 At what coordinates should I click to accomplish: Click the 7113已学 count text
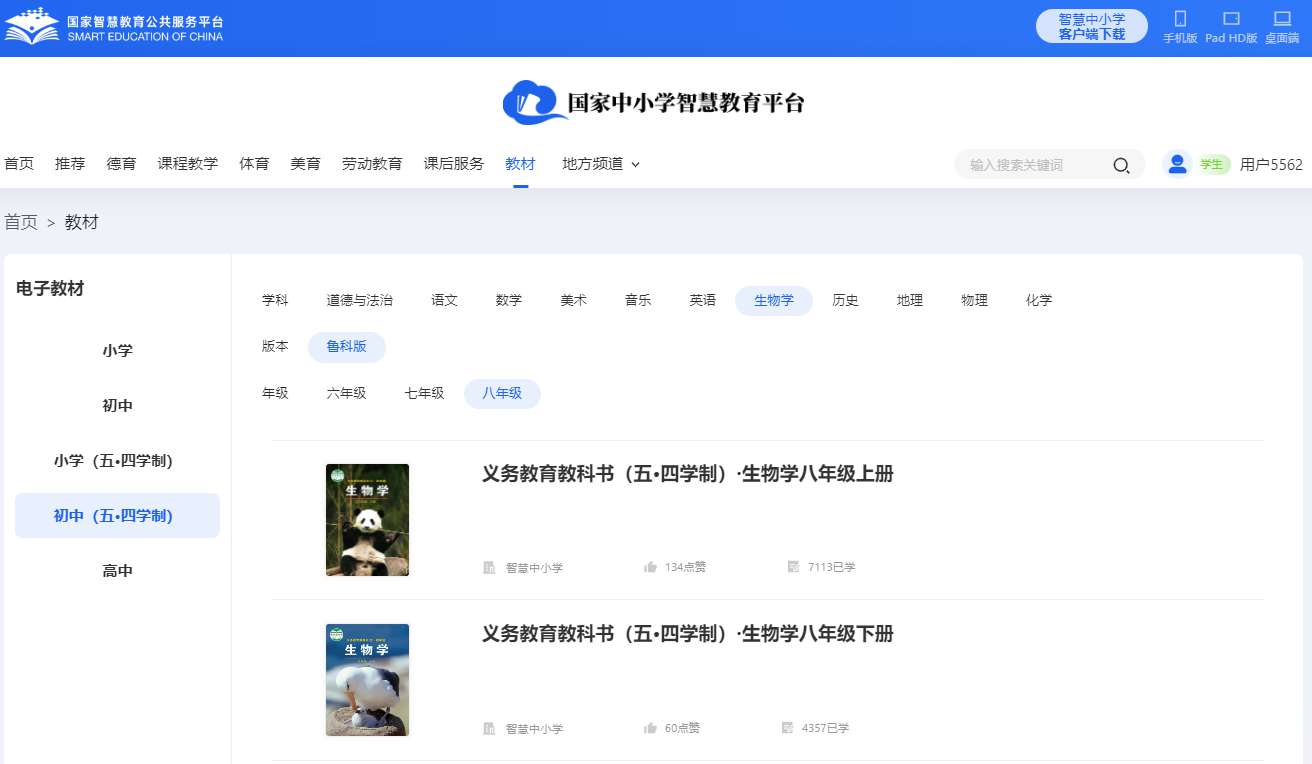832,567
